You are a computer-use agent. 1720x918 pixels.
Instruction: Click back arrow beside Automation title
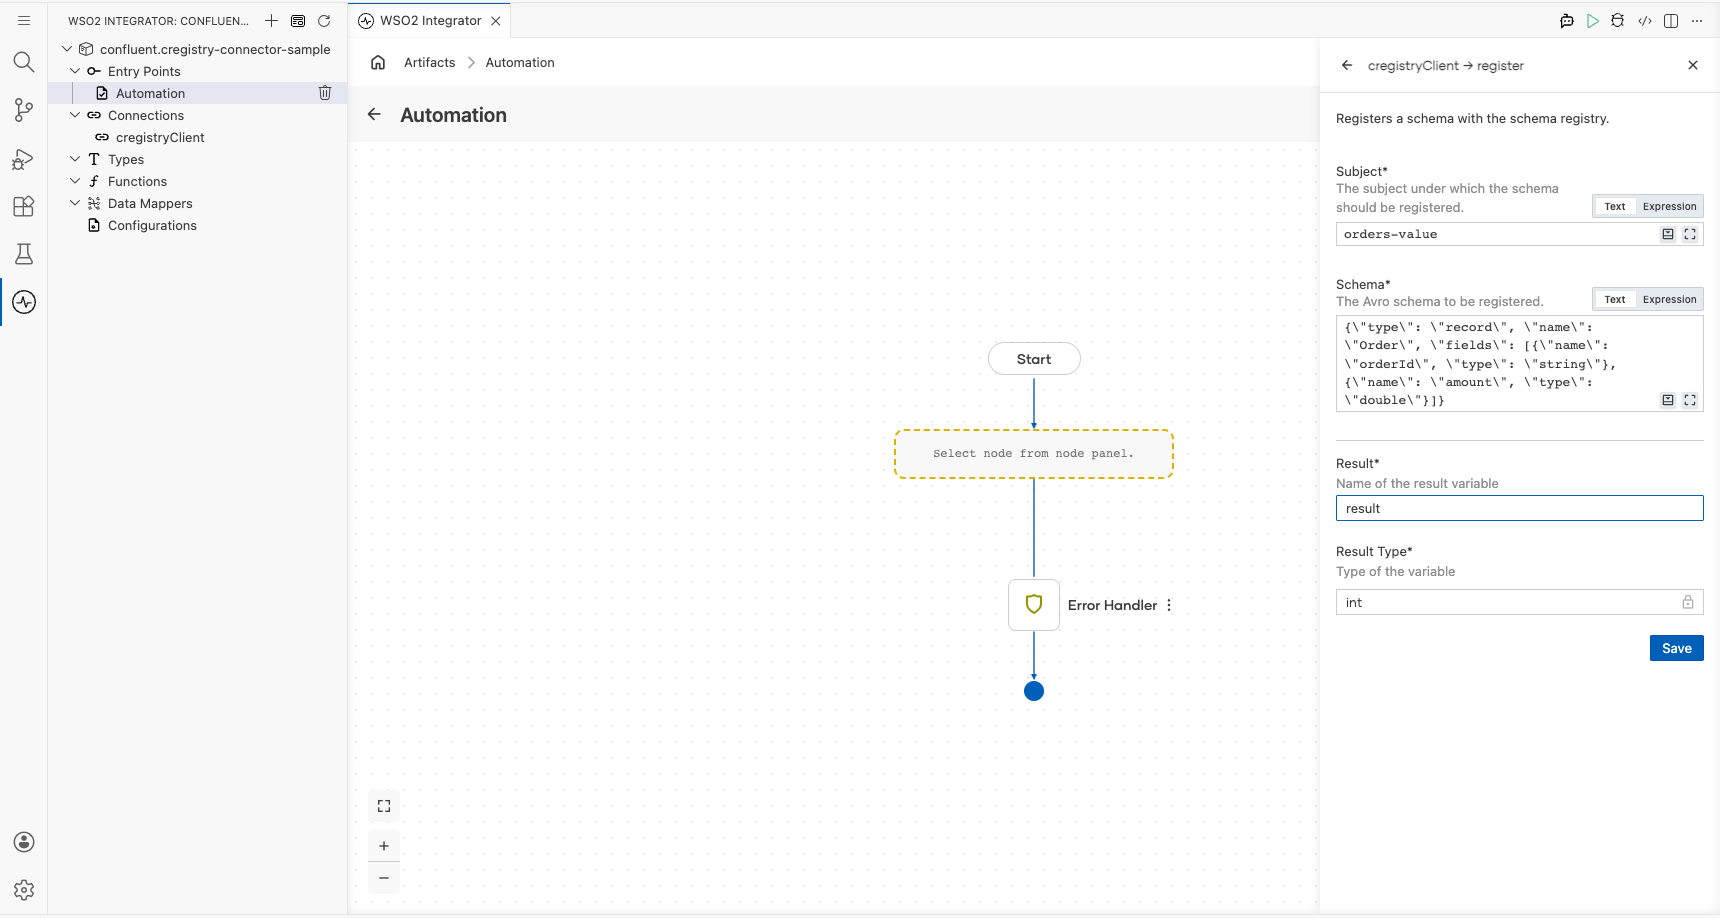(x=374, y=114)
